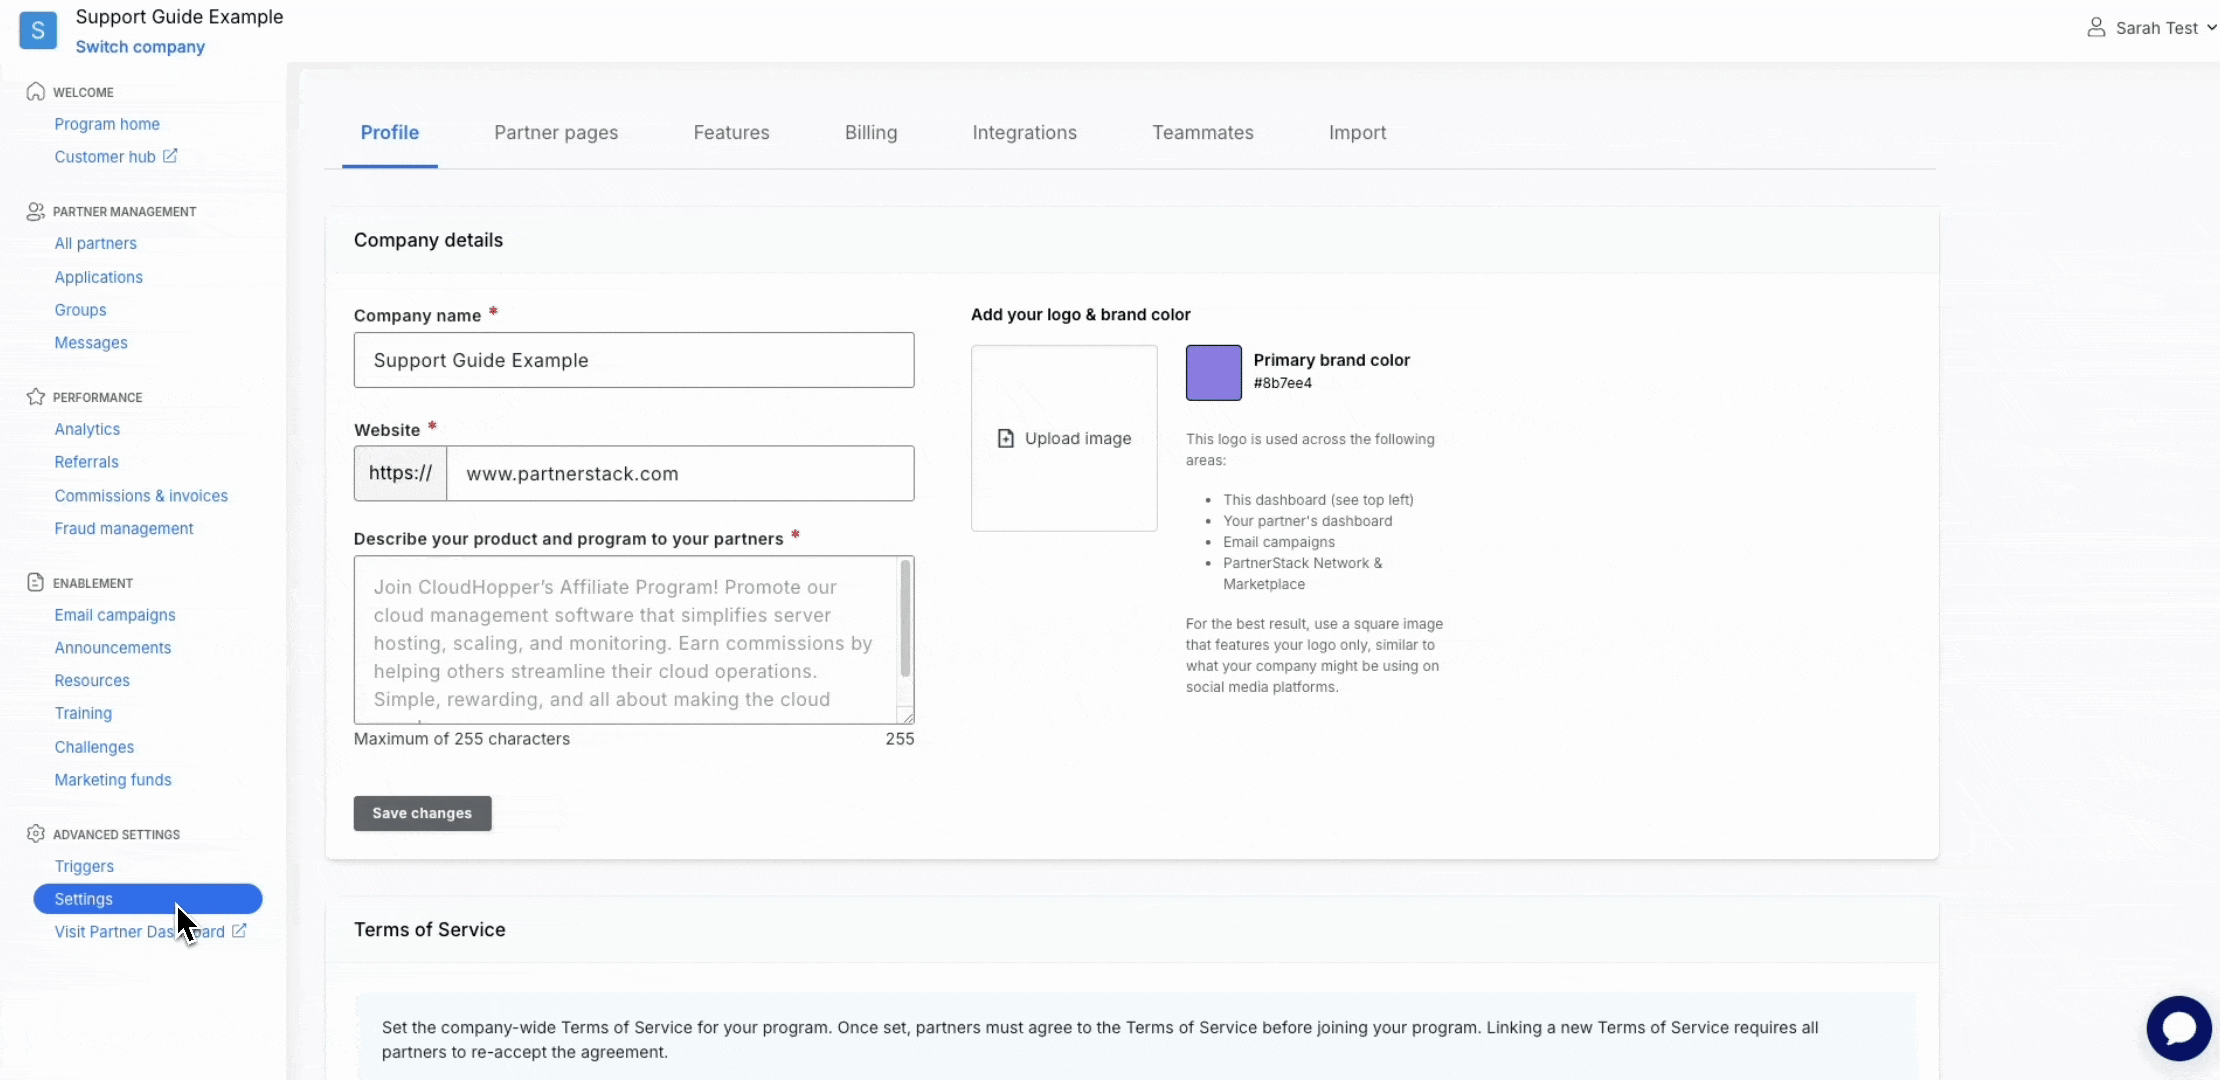The image size is (2220, 1080).
Task: Click the Advanced Settings gear icon
Action: coord(36,834)
